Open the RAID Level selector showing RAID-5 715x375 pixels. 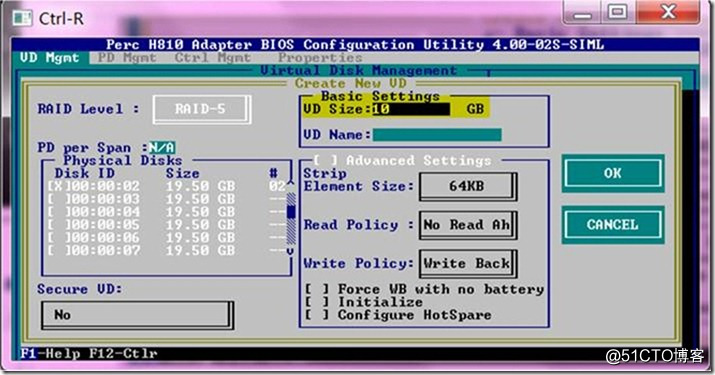[x=201, y=109]
